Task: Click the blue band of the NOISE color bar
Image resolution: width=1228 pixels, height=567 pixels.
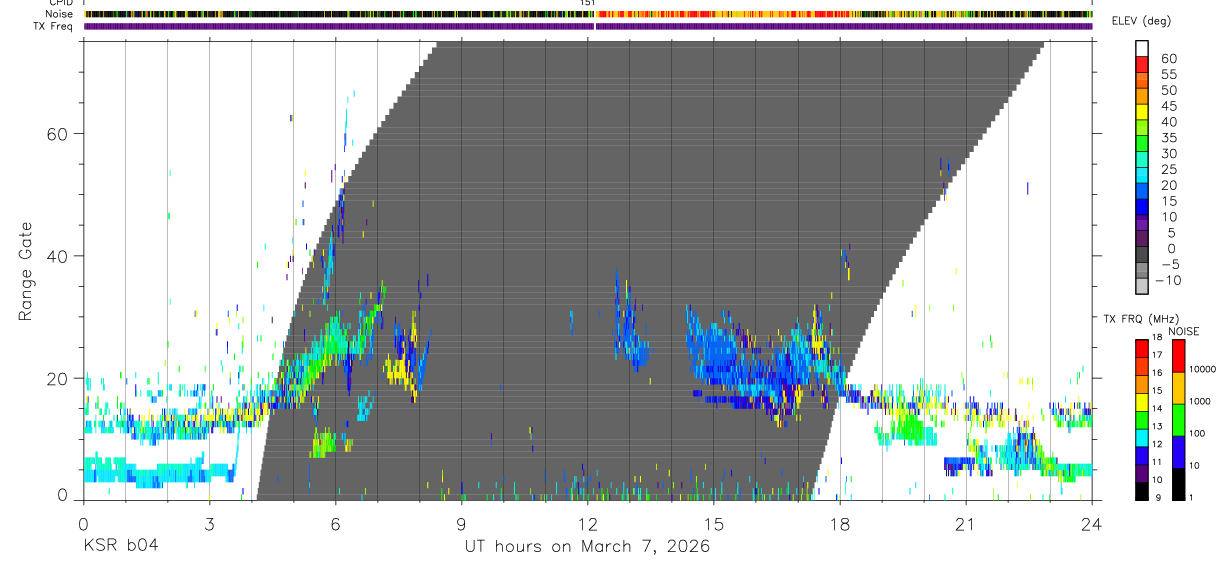Action: 1179,452
